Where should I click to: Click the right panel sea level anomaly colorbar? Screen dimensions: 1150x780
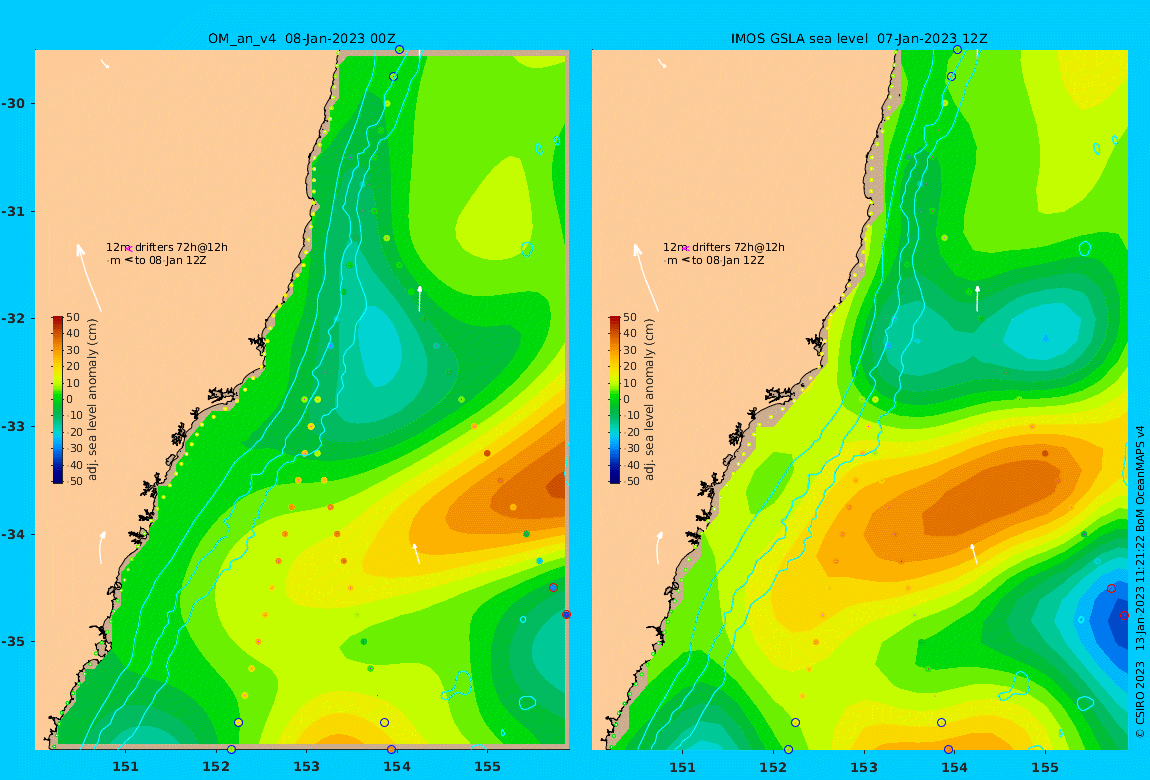[615, 400]
